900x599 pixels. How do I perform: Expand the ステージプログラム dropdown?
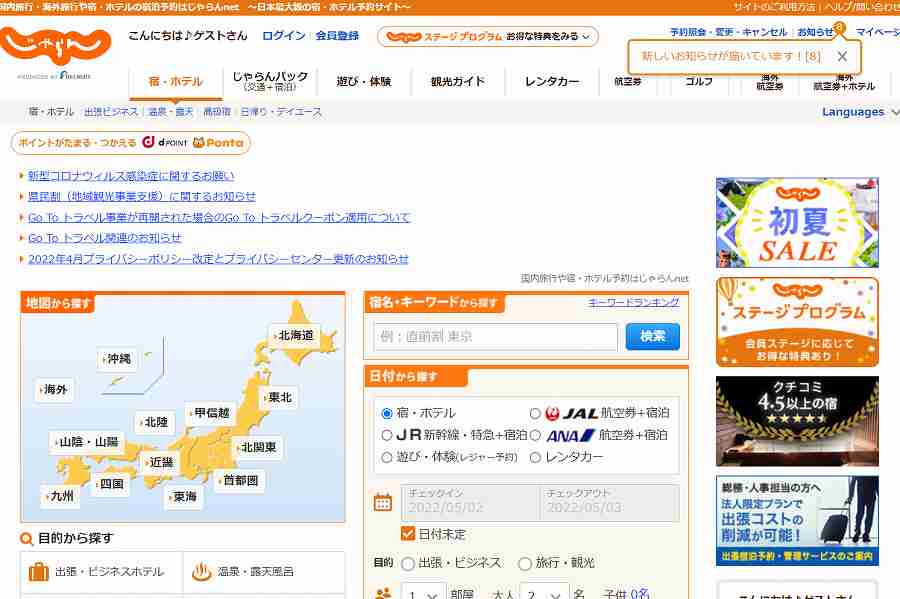488,36
